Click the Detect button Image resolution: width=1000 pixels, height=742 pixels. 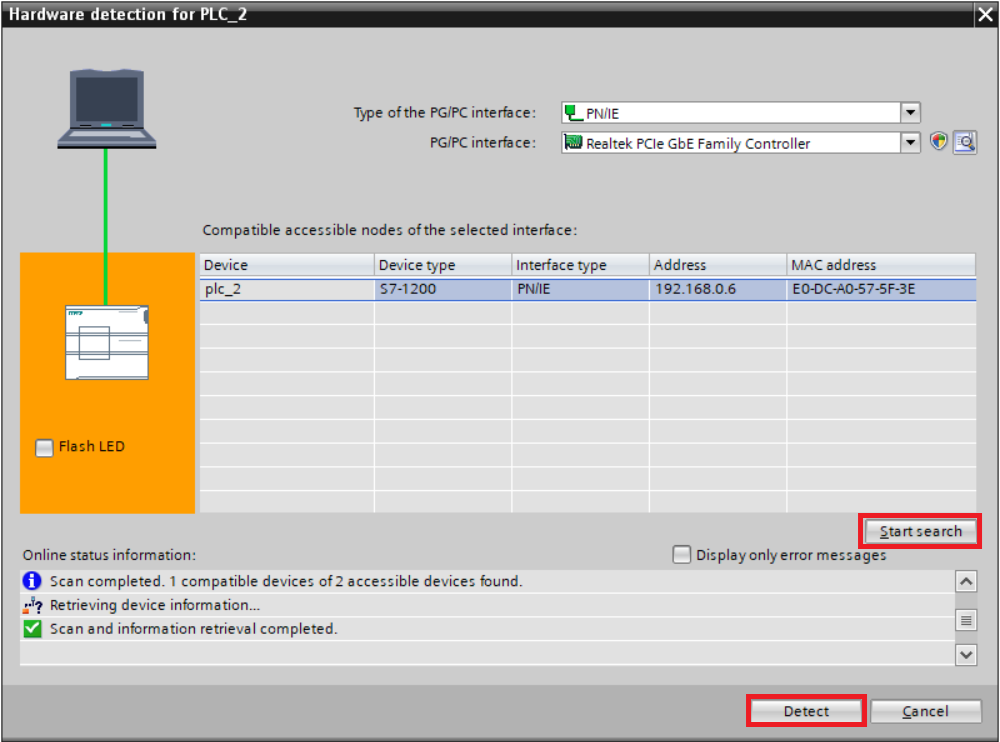(x=806, y=711)
